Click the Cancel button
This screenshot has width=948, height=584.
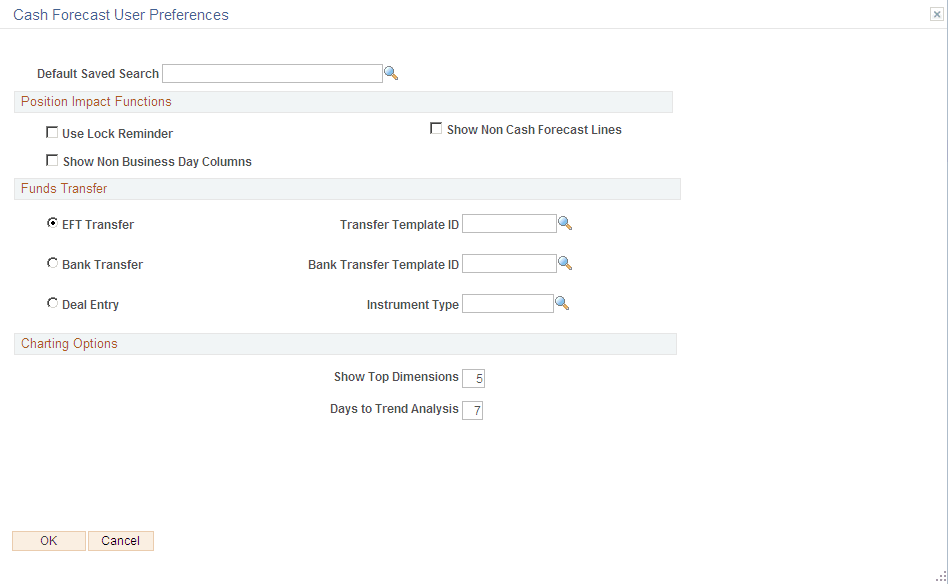tap(120, 540)
